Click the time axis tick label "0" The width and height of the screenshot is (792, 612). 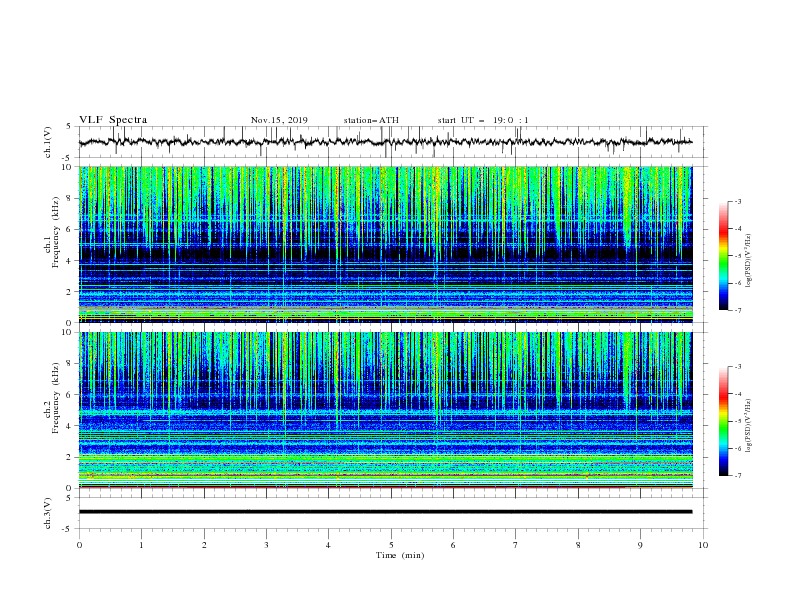point(79,545)
